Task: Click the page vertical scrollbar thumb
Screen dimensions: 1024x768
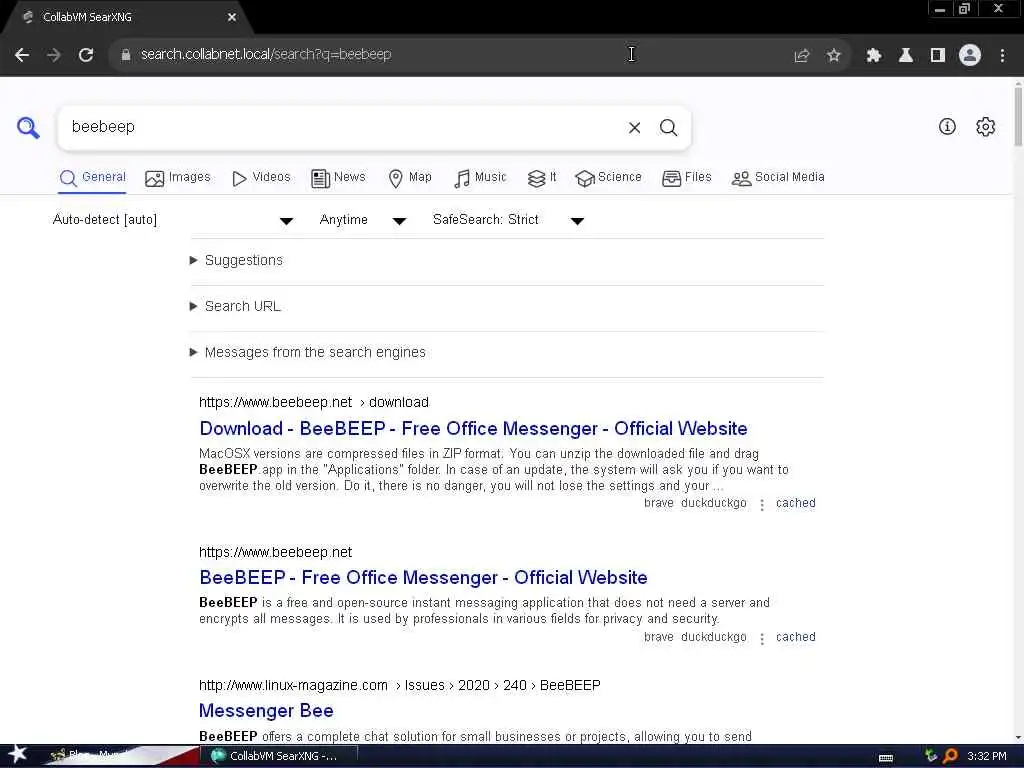Action: tap(1018, 115)
